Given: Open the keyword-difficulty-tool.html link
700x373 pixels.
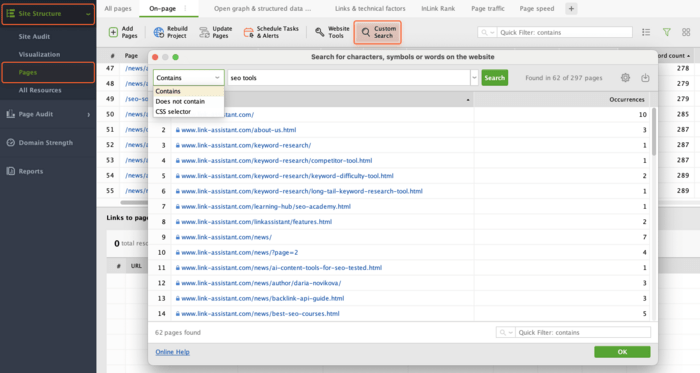Looking at the screenshot, I should [287, 175].
